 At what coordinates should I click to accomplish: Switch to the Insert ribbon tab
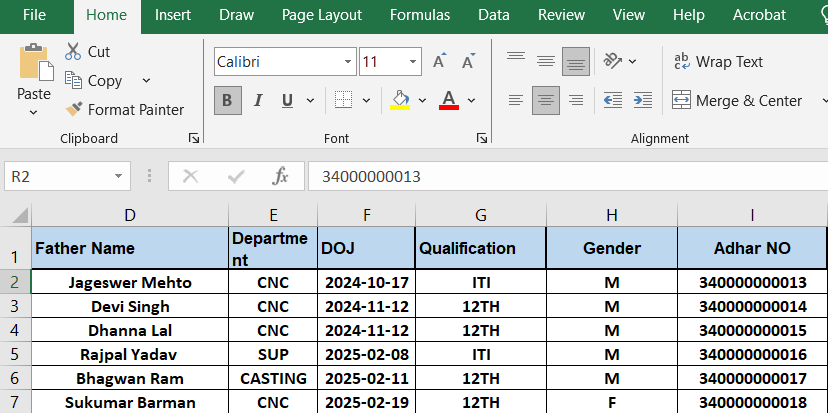[x=173, y=15]
